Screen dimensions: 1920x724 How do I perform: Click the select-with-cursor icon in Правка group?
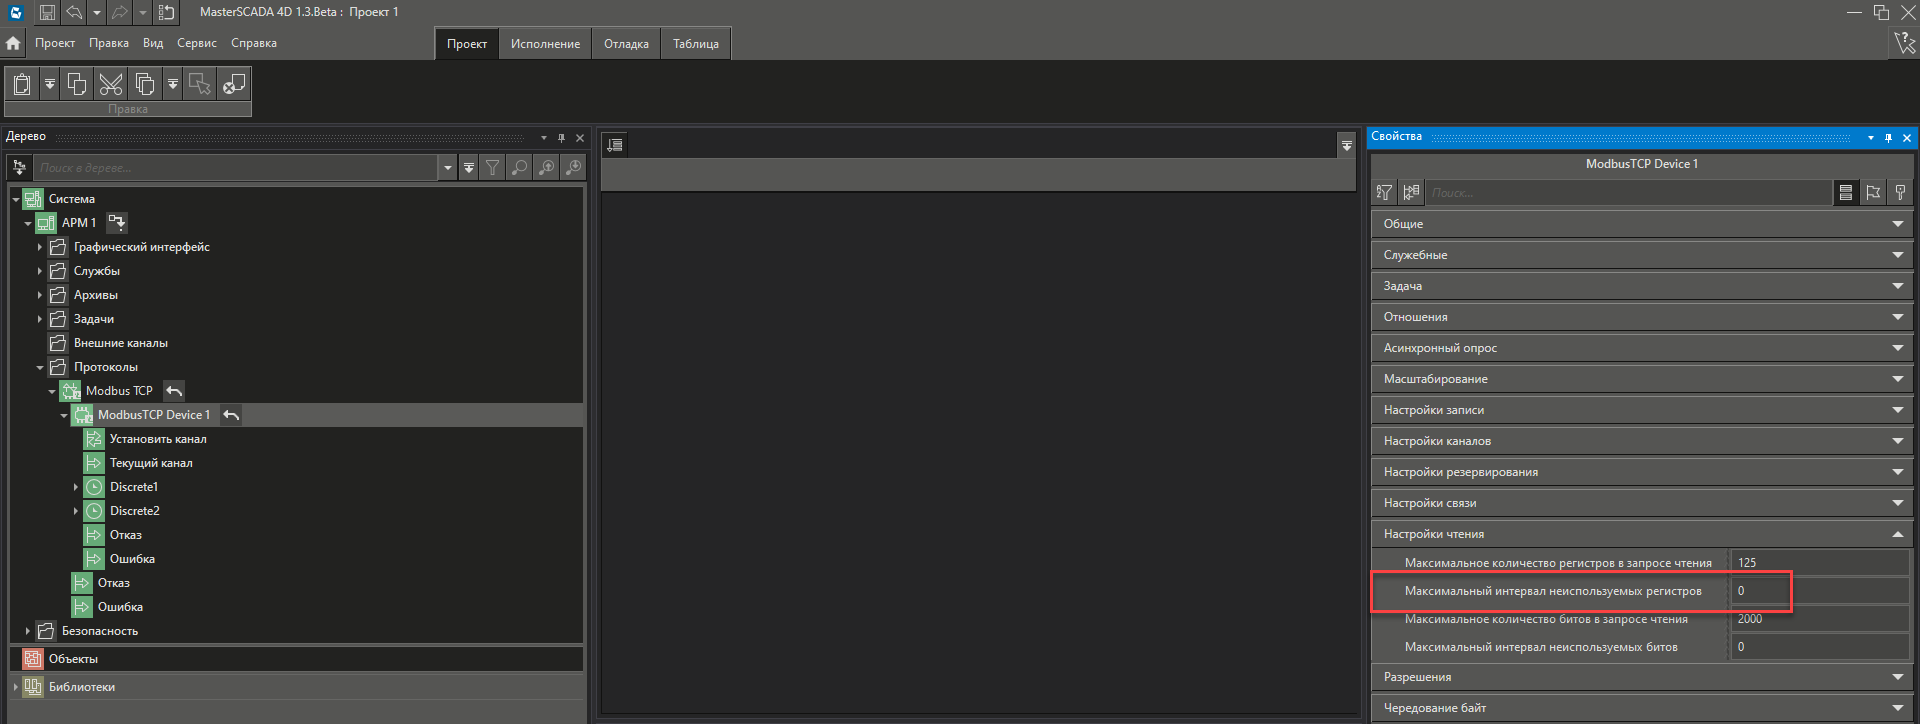200,84
